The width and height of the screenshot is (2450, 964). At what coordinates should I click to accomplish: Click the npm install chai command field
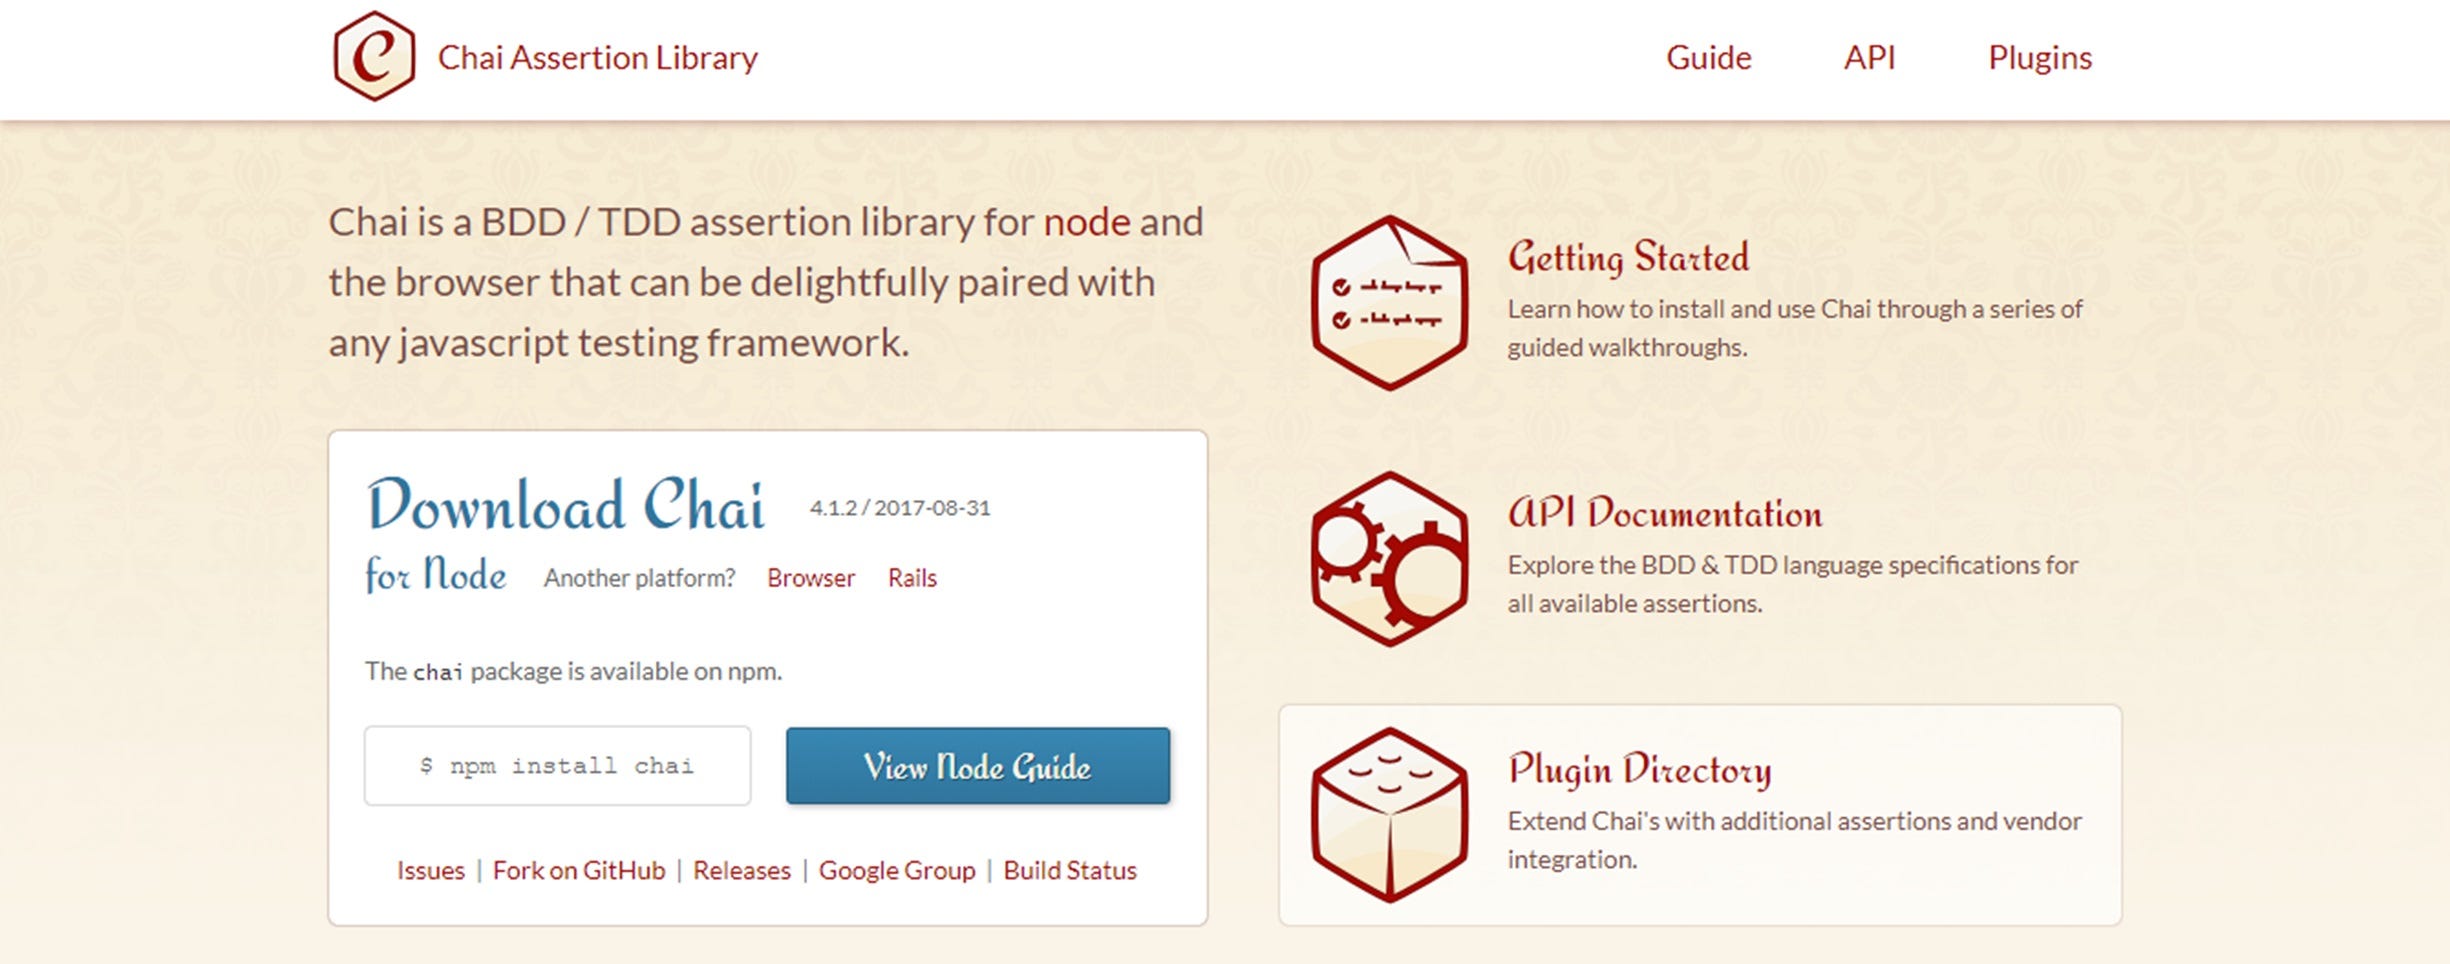click(x=557, y=766)
